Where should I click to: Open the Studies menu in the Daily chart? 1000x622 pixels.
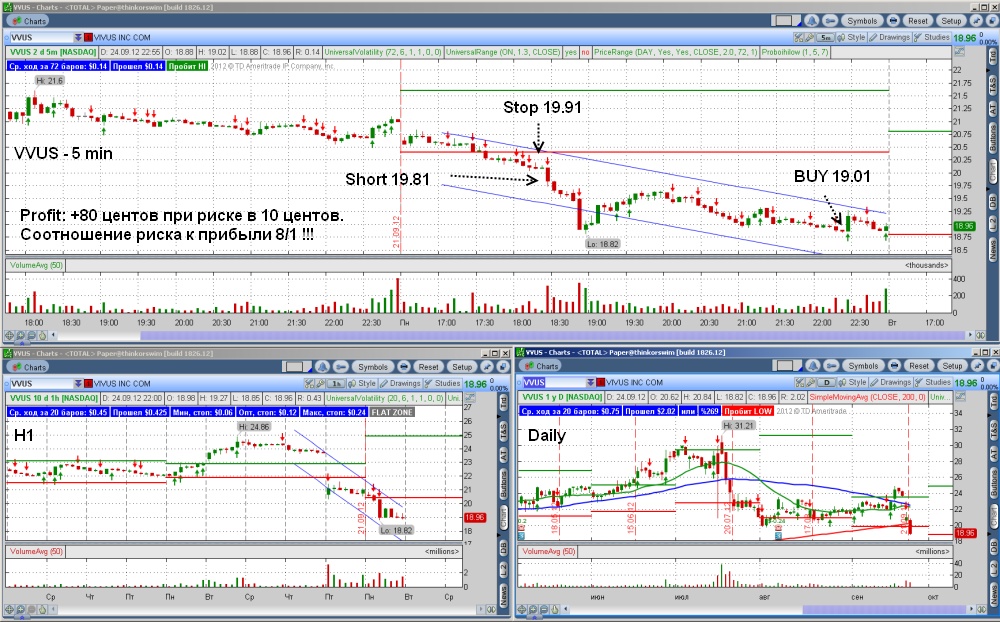pos(932,382)
